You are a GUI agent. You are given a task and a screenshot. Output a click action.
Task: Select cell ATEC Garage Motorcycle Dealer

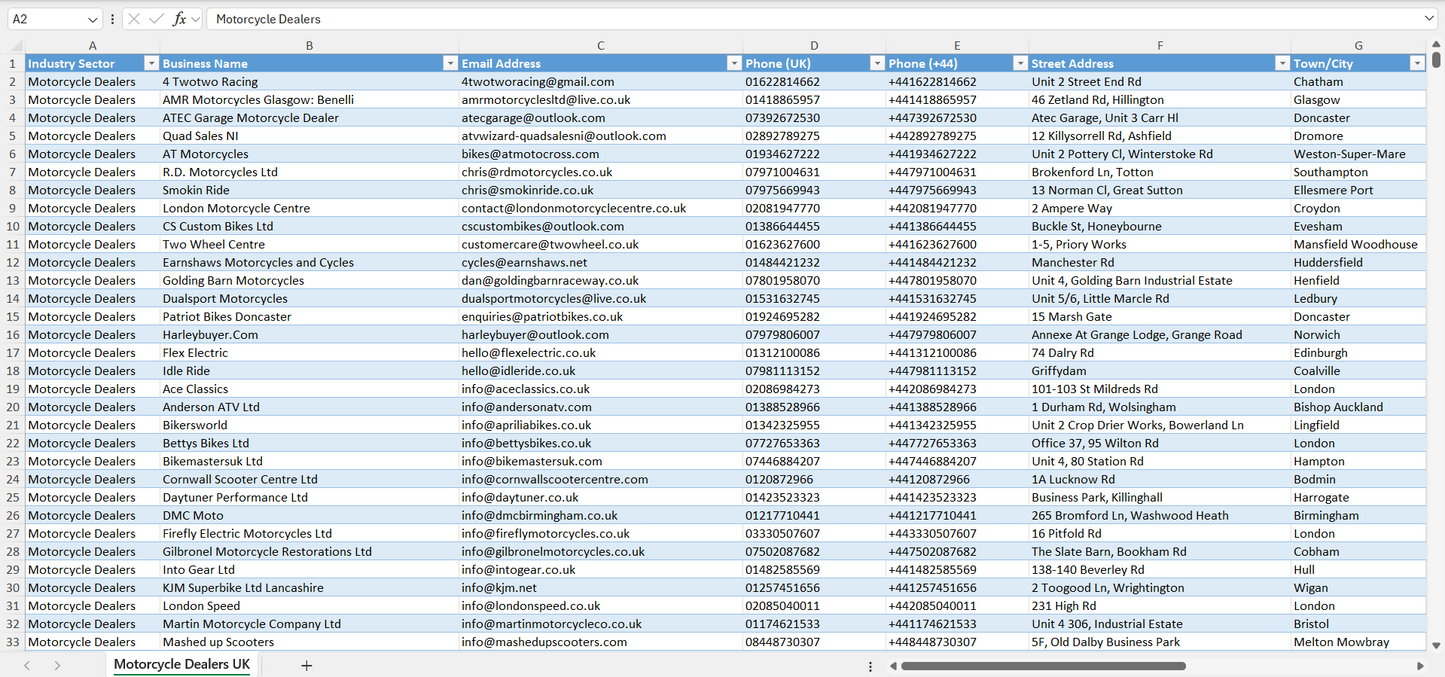309,118
